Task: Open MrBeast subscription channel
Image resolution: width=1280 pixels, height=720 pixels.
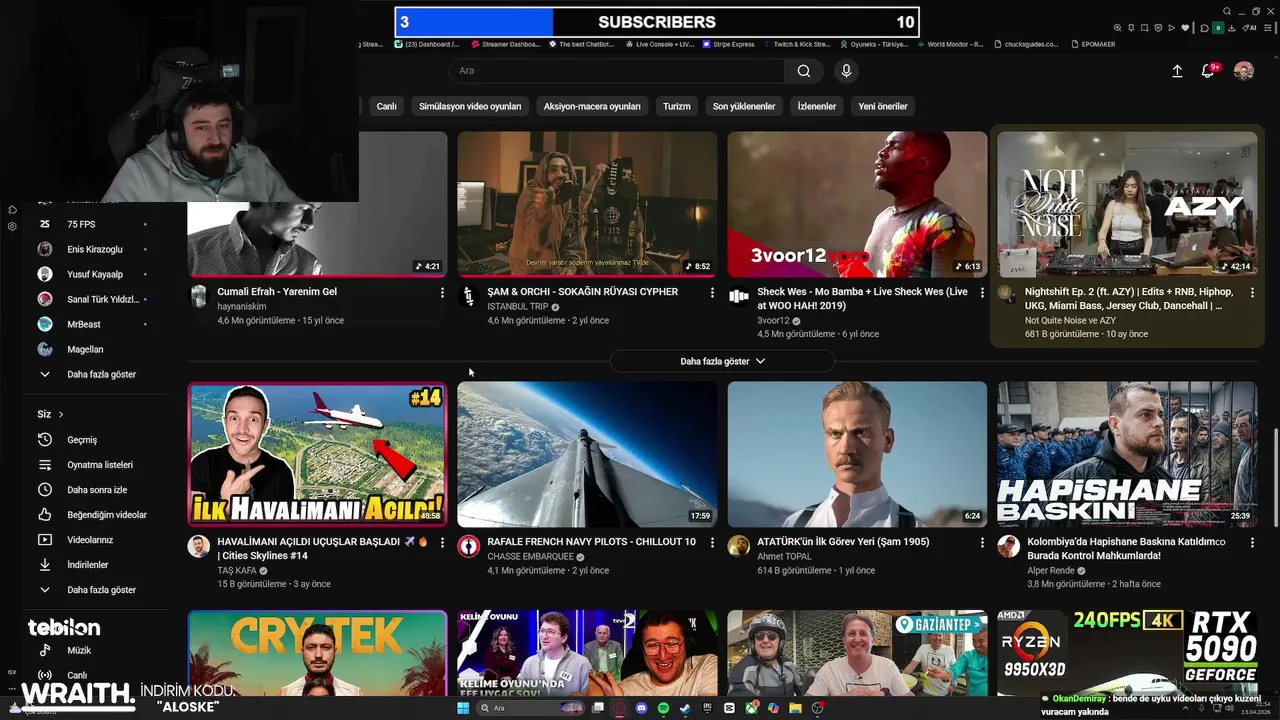Action: [x=95, y=324]
